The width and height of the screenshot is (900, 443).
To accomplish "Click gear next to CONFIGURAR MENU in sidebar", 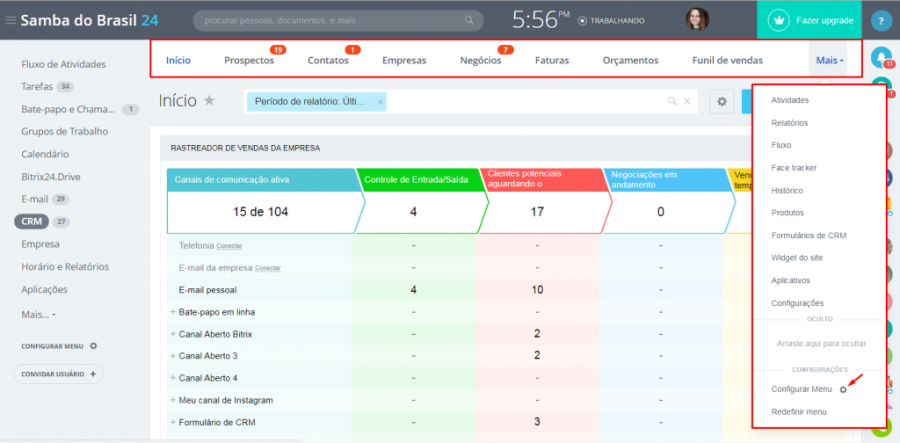I will click(94, 346).
